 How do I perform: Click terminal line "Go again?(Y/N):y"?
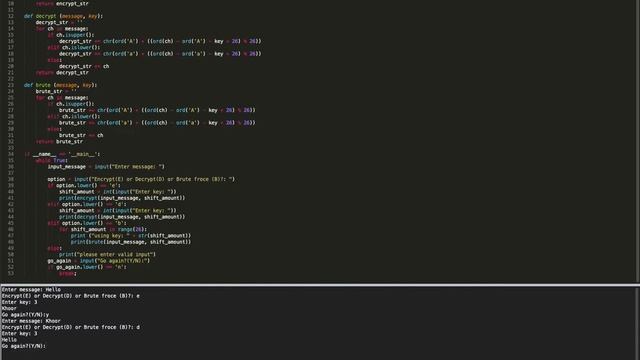tap(25, 315)
